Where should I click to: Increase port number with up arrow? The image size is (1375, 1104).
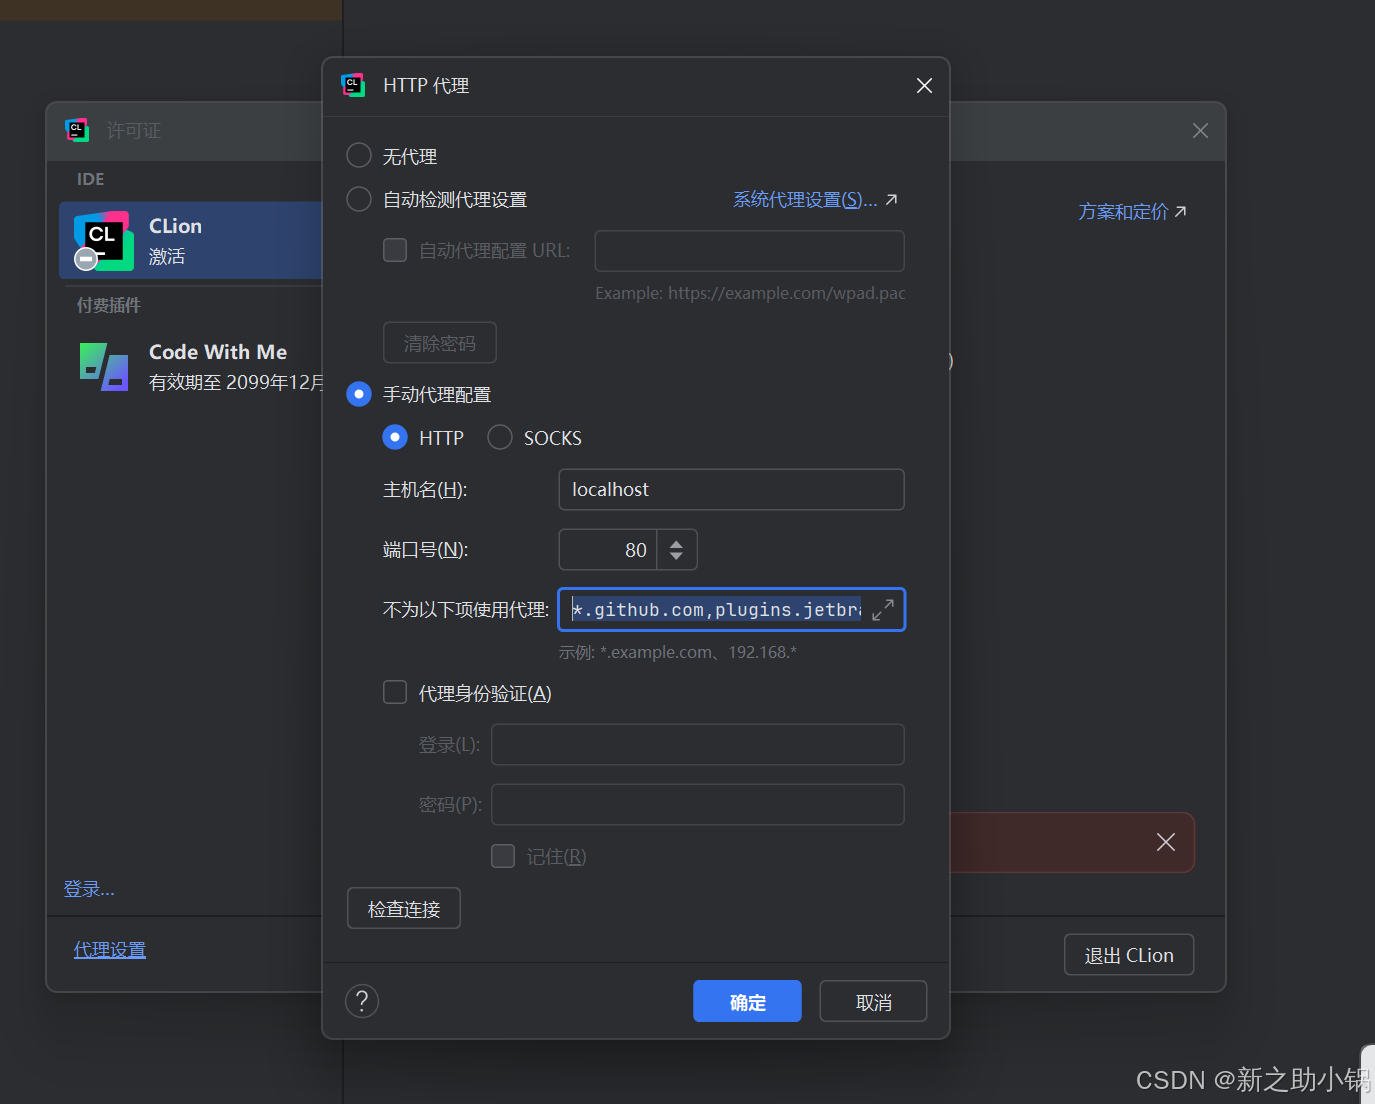pos(677,543)
